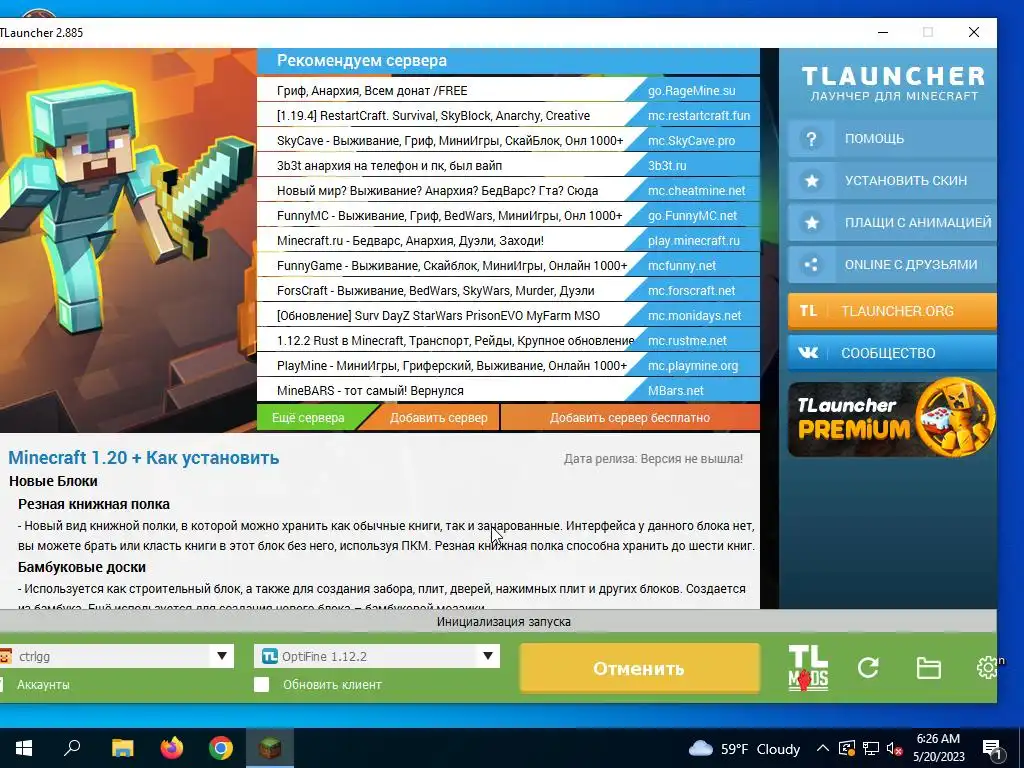Viewport: 1024px width, 768px height.
Task: Launch Firefox from taskbar
Action: (x=172, y=748)
